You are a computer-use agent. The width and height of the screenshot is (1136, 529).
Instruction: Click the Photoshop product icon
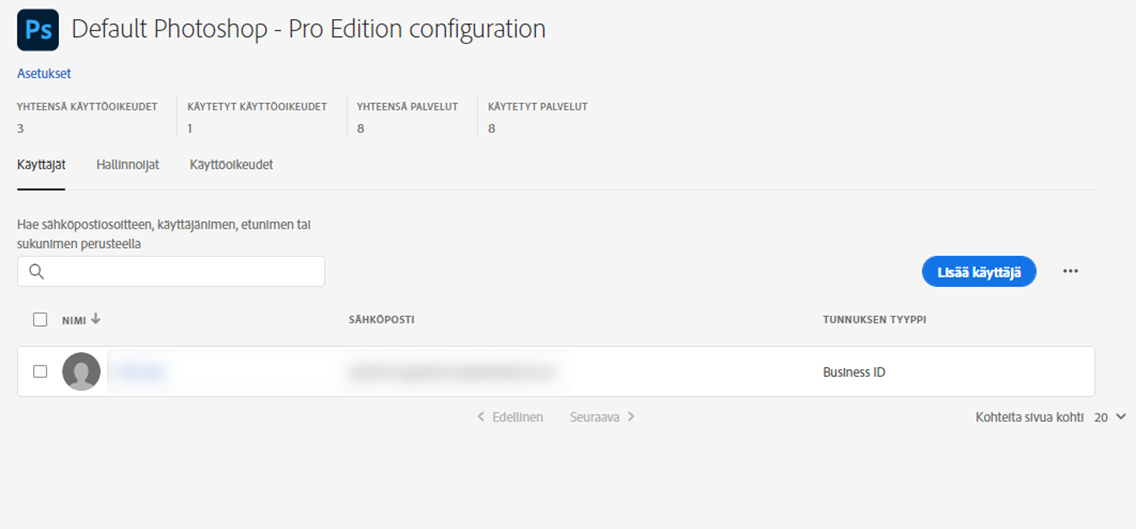pyautogui.click(x=38, y=30)
